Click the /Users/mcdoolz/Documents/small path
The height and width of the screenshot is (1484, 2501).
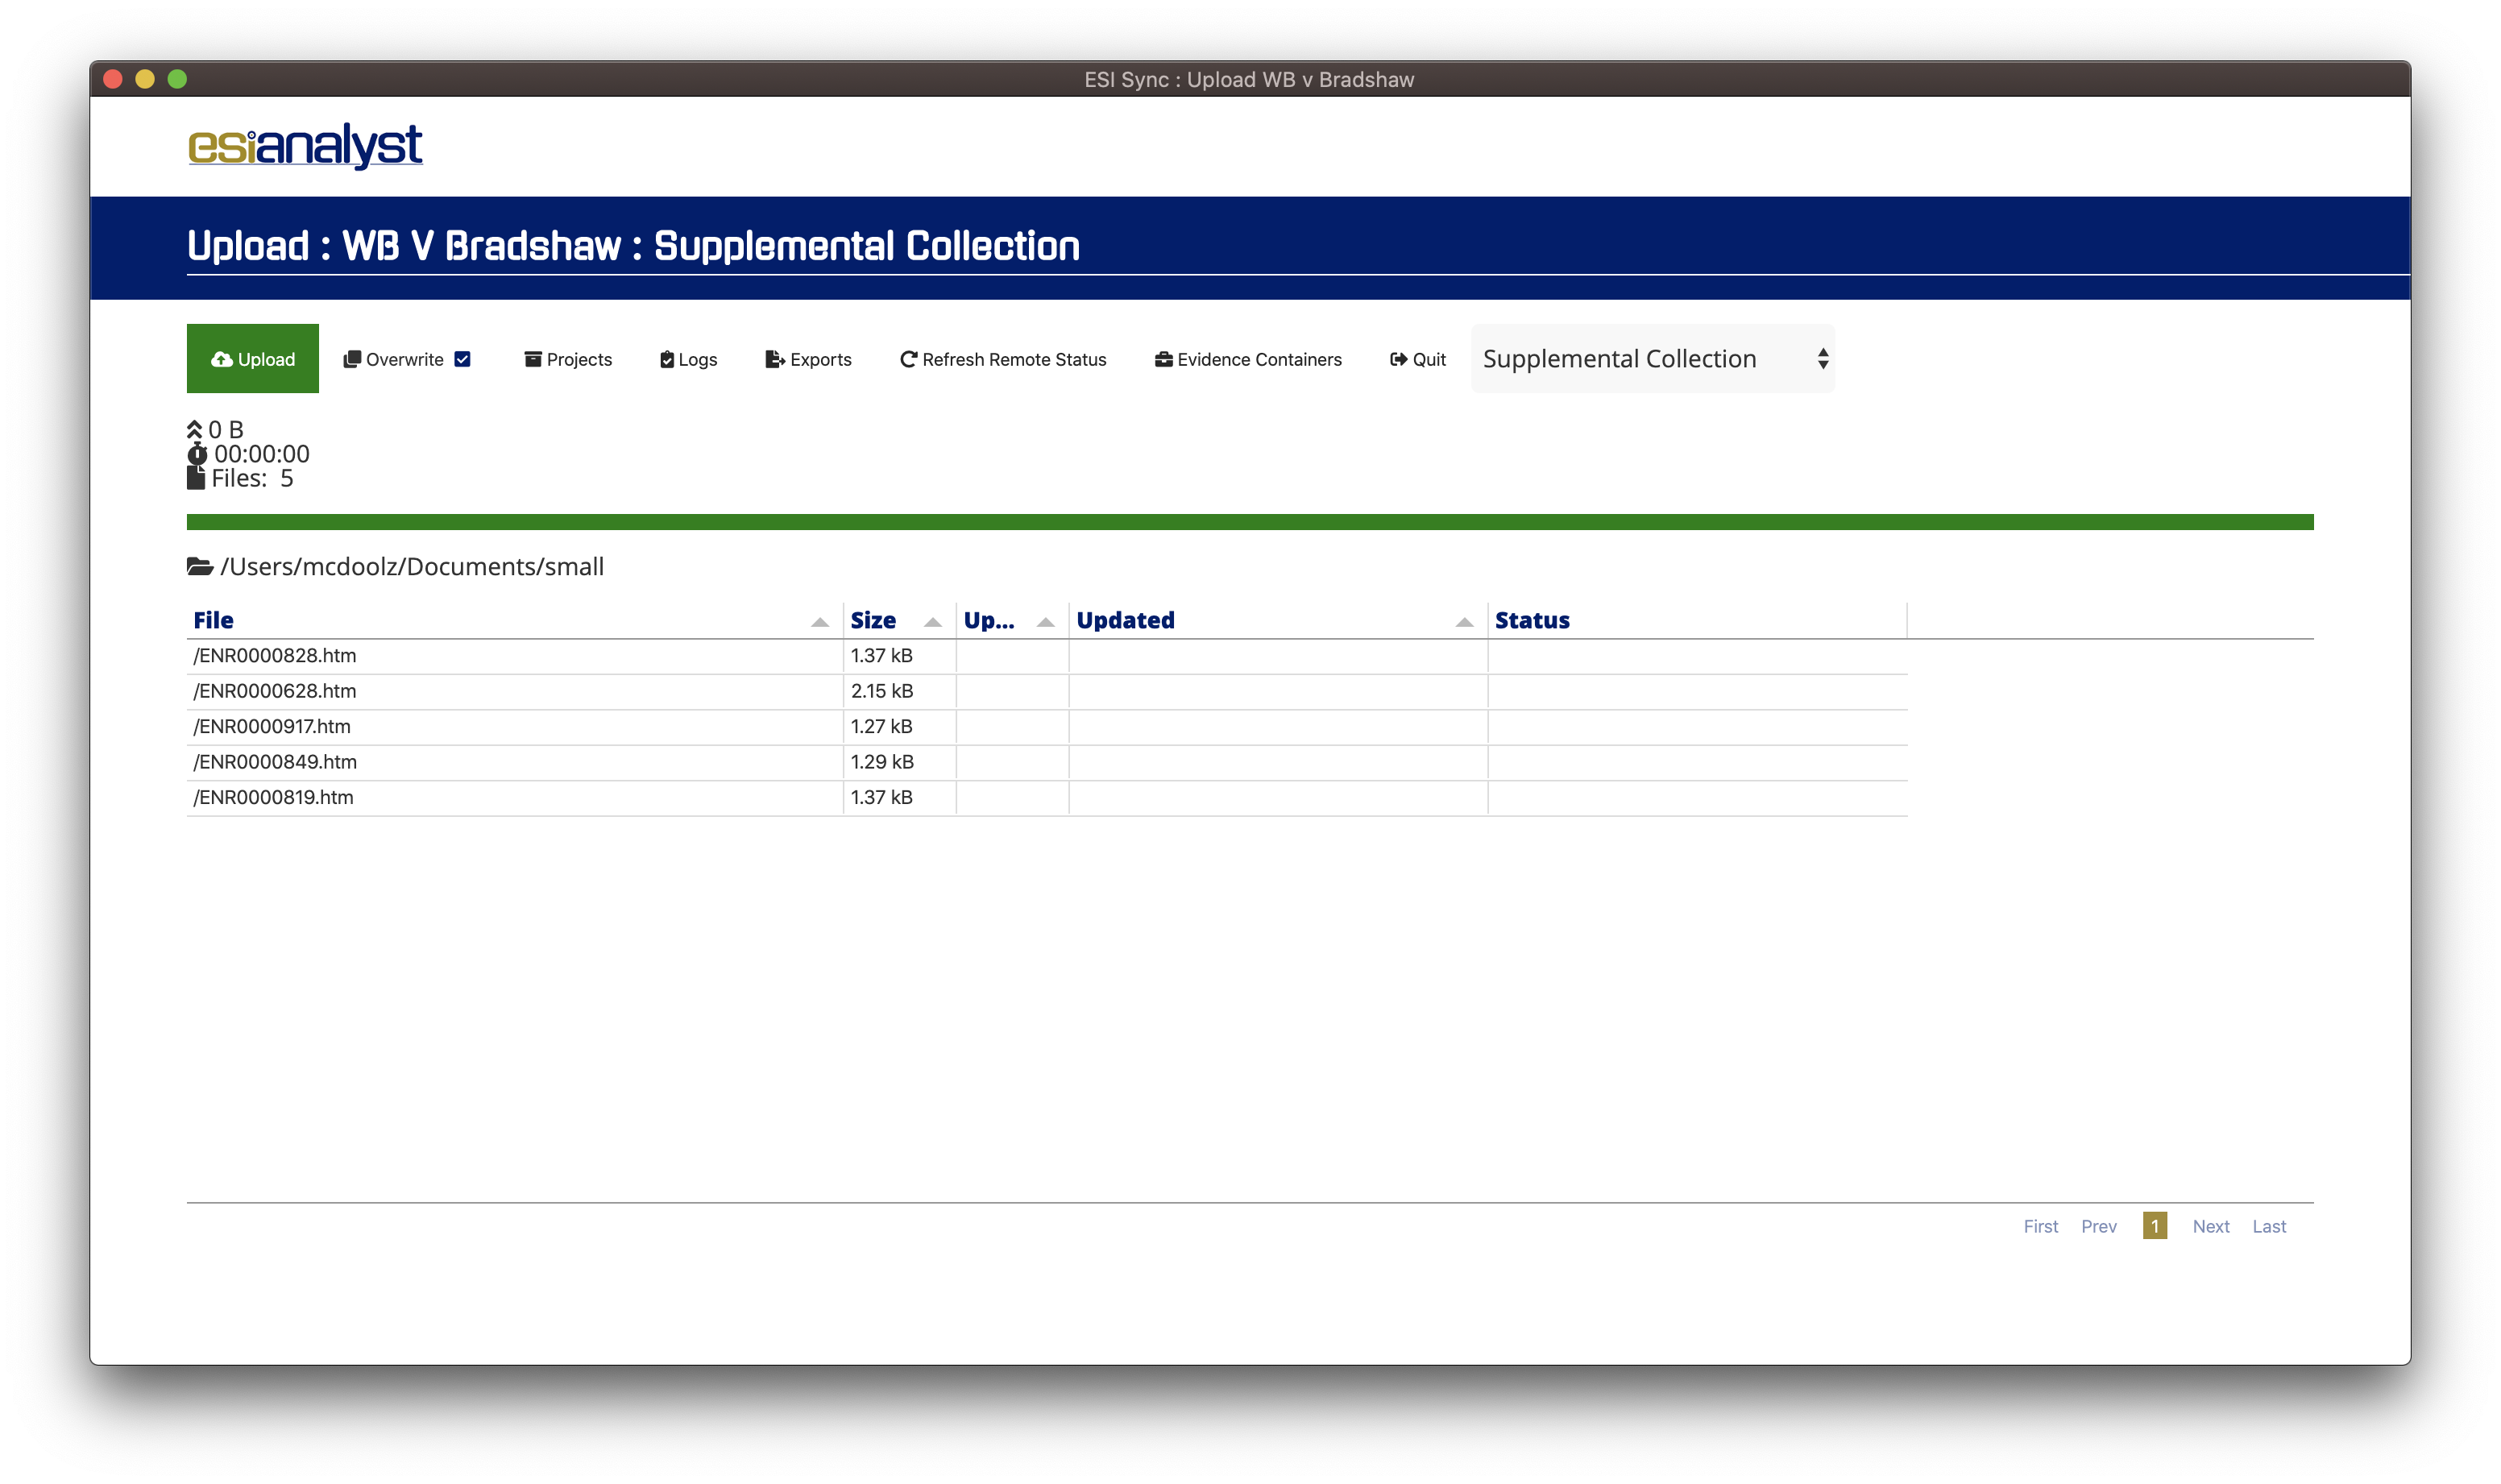(x=412, y=567)
